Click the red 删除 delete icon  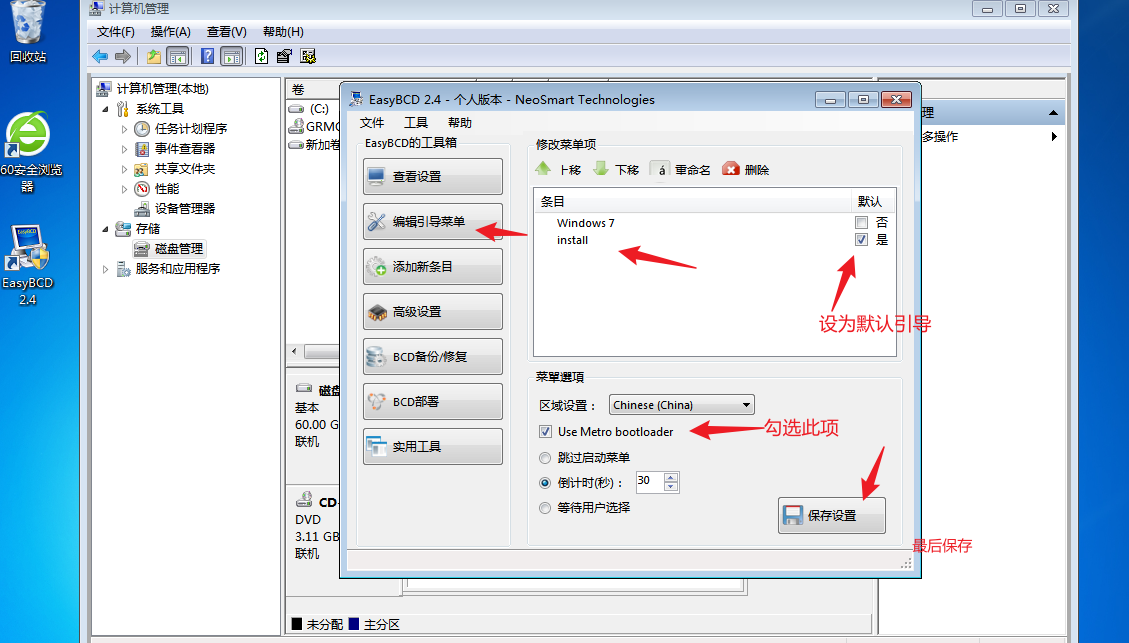point(731,169)
